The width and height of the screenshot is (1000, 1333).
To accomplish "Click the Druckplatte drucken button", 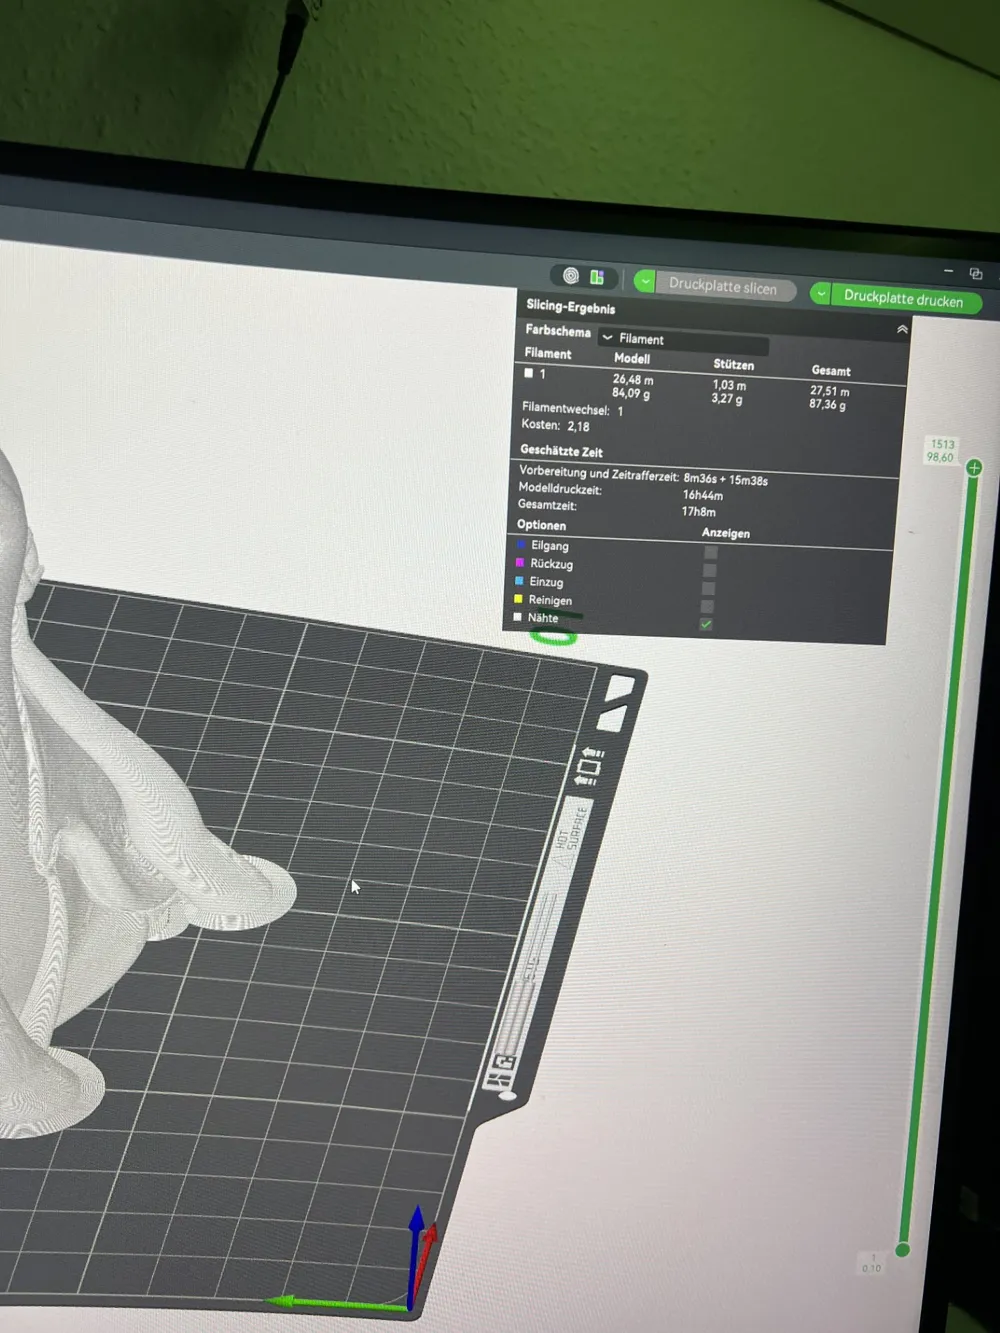I will click(x=903, y=300).
